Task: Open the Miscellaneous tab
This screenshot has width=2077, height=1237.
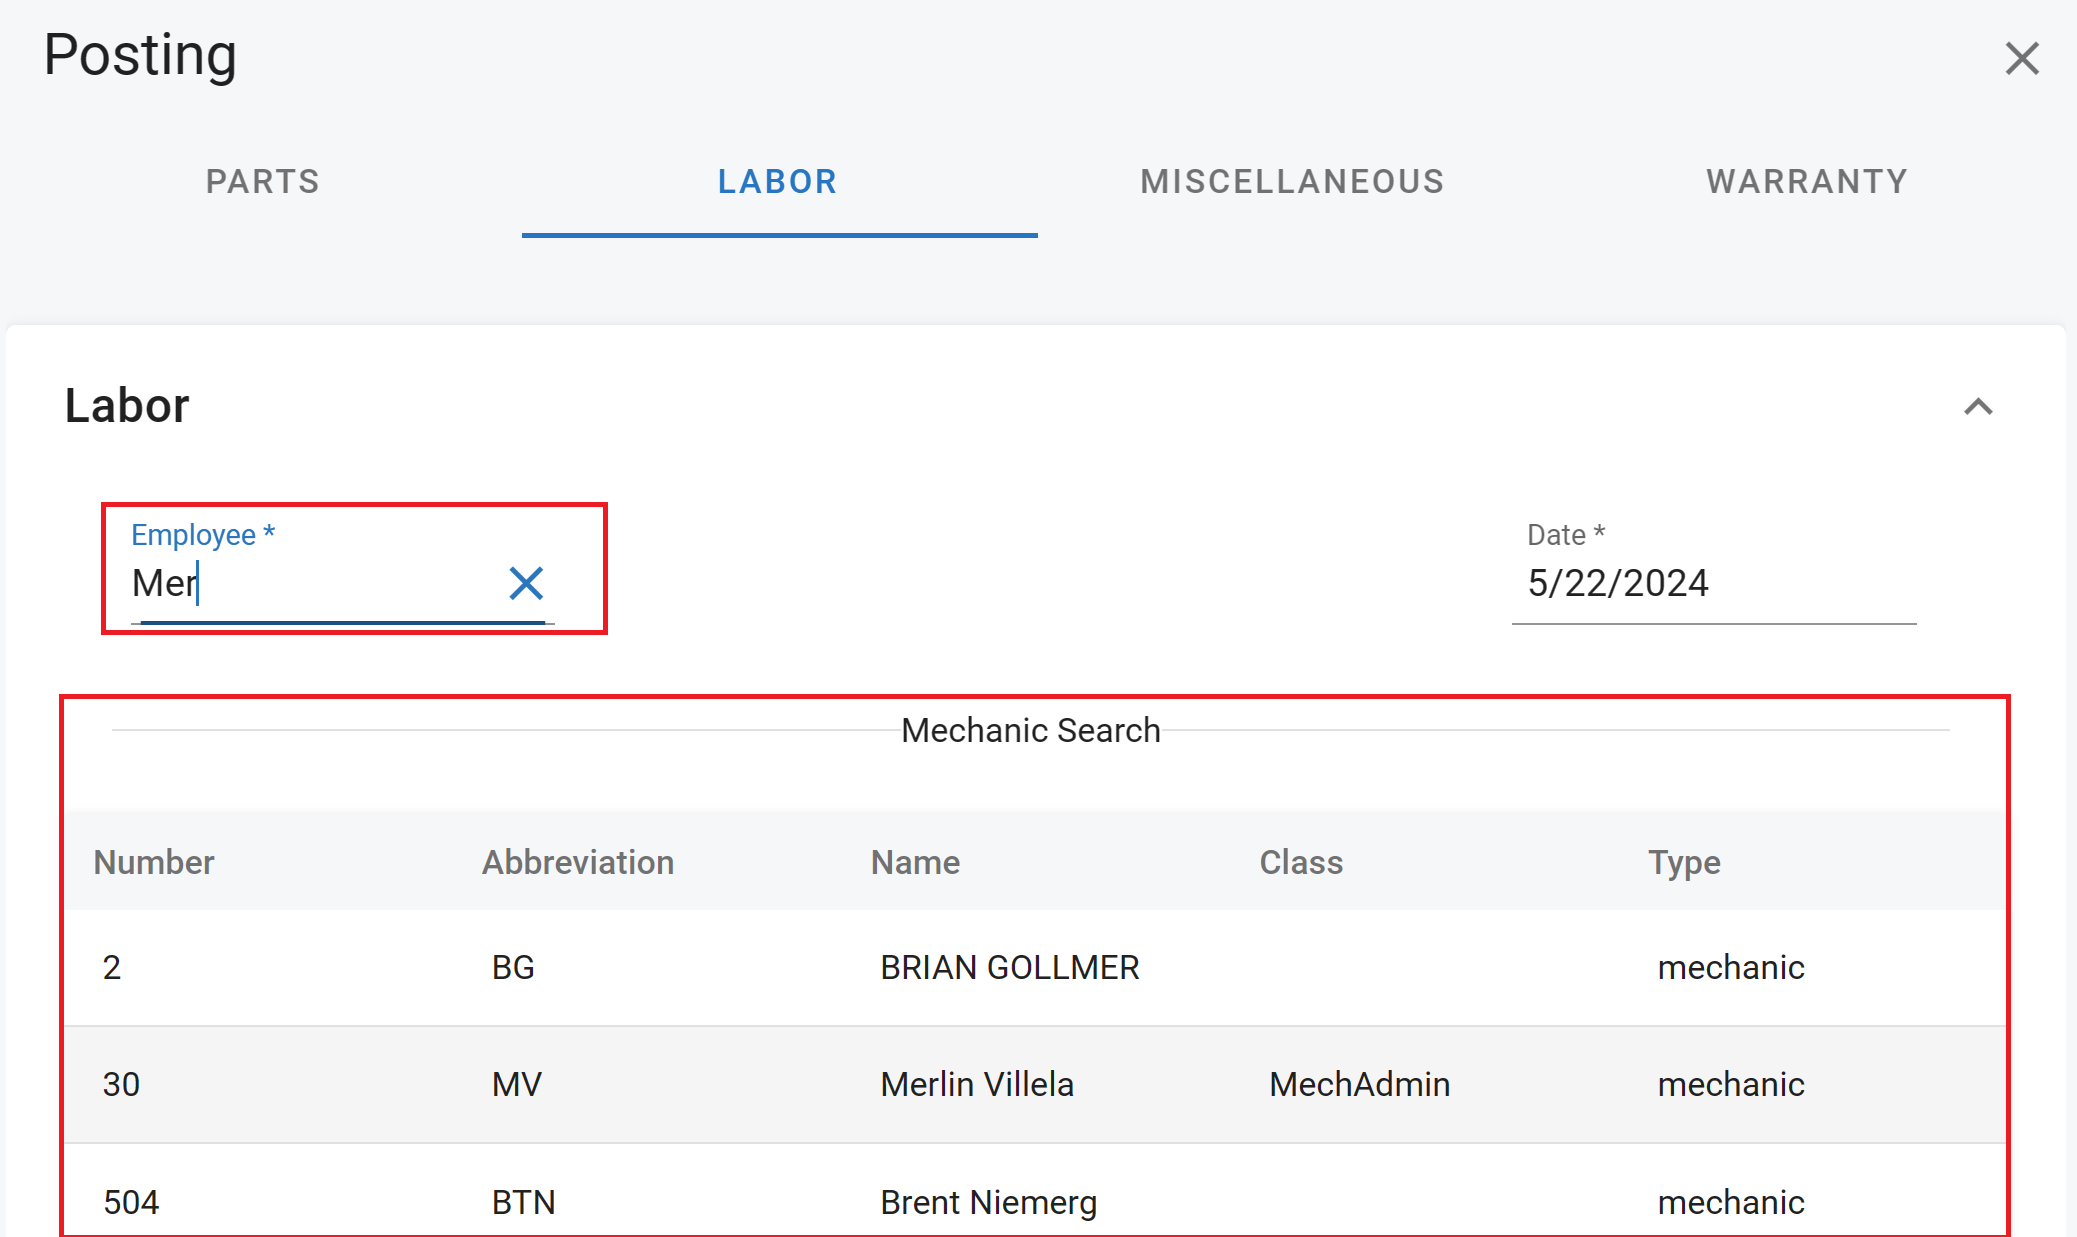Action: coord(1292,182)
